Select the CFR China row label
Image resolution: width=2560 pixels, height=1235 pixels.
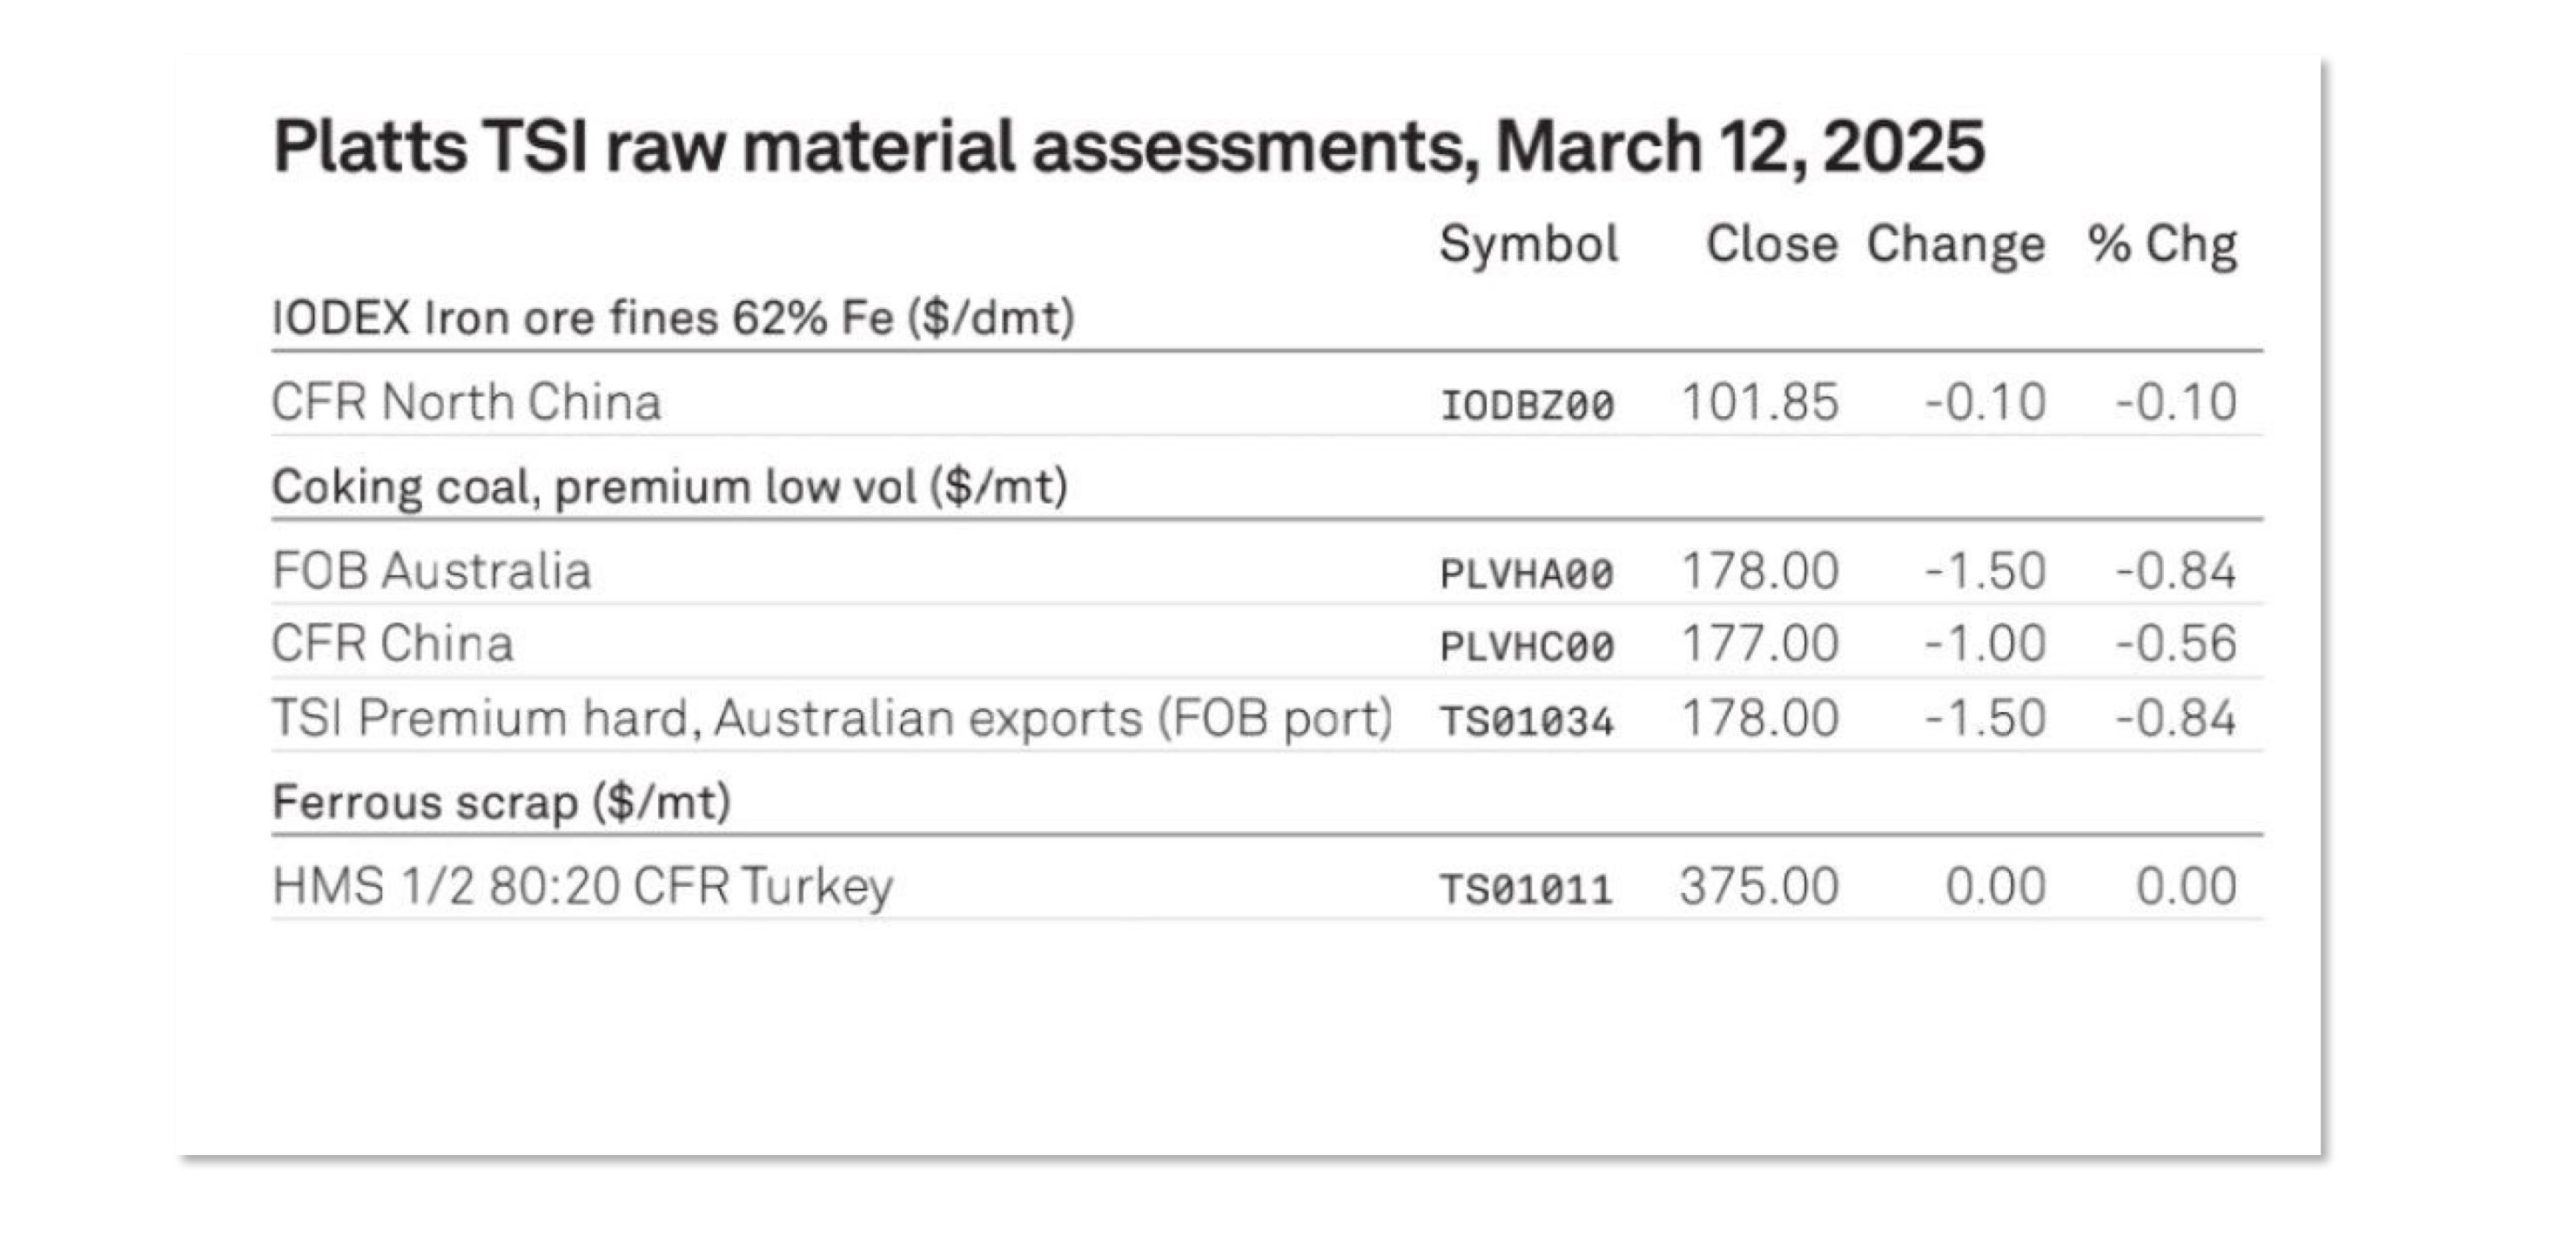[392, 643]
